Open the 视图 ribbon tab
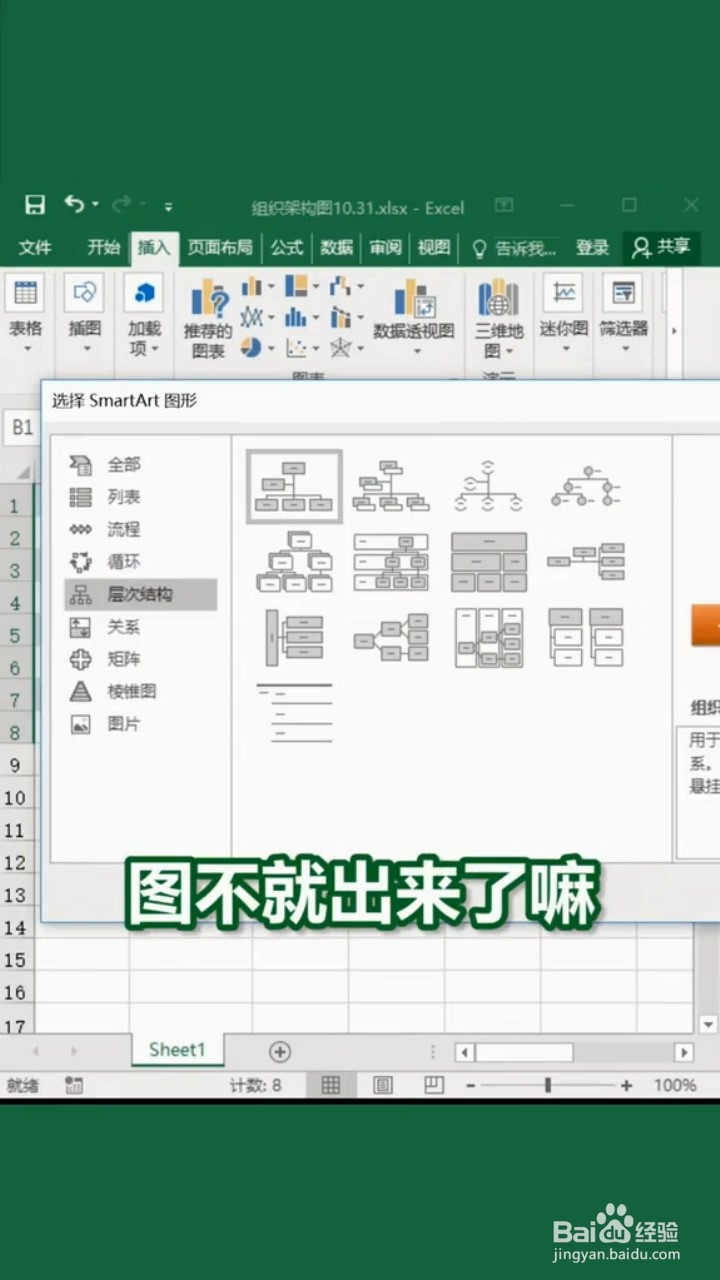 434,248
